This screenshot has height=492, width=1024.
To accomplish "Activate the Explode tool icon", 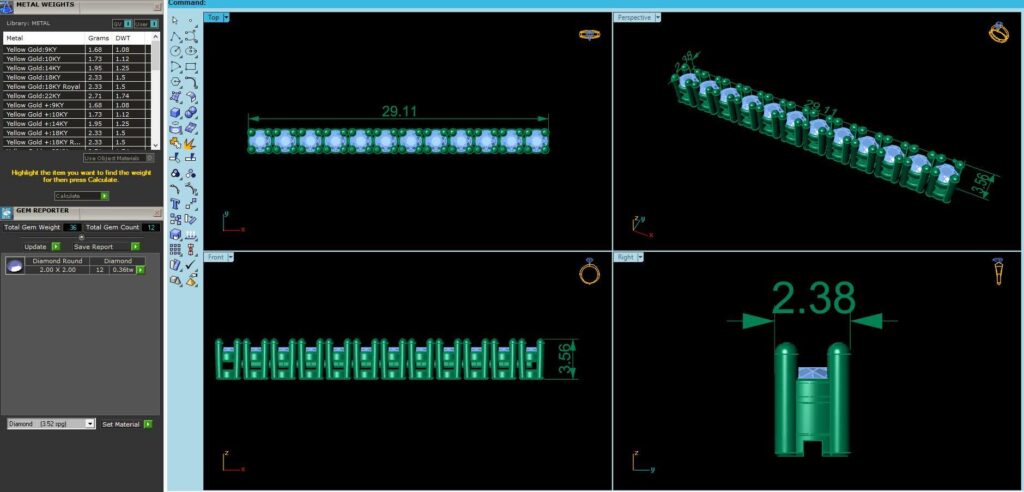I will click(191, 142).
